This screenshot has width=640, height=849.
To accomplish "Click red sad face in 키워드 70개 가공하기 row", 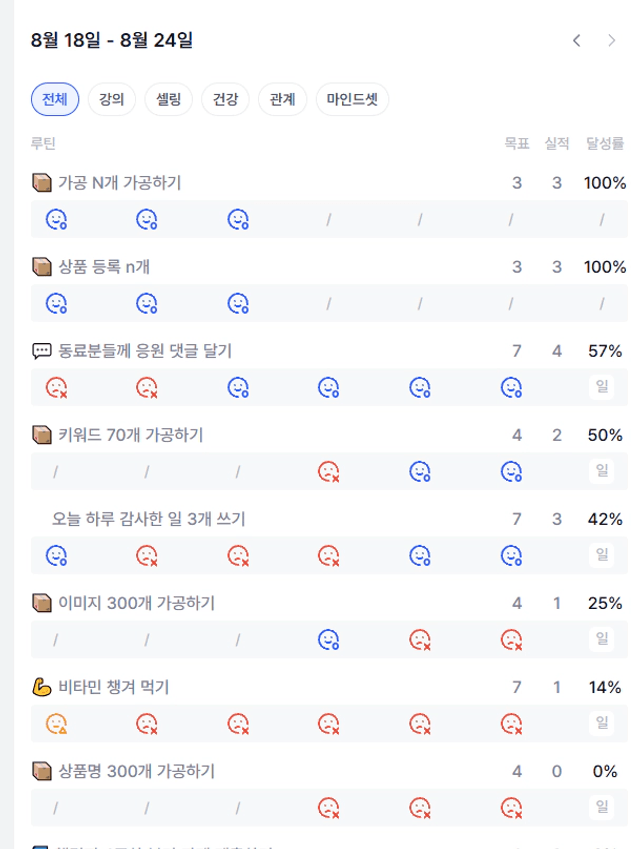I will [329, 472].
